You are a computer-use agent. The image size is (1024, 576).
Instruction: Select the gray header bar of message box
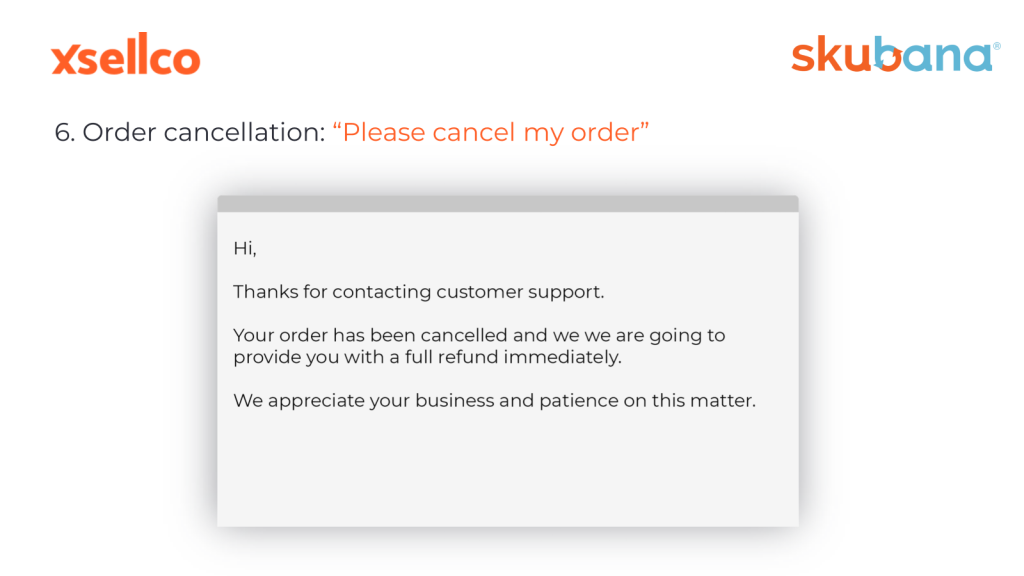507,204
